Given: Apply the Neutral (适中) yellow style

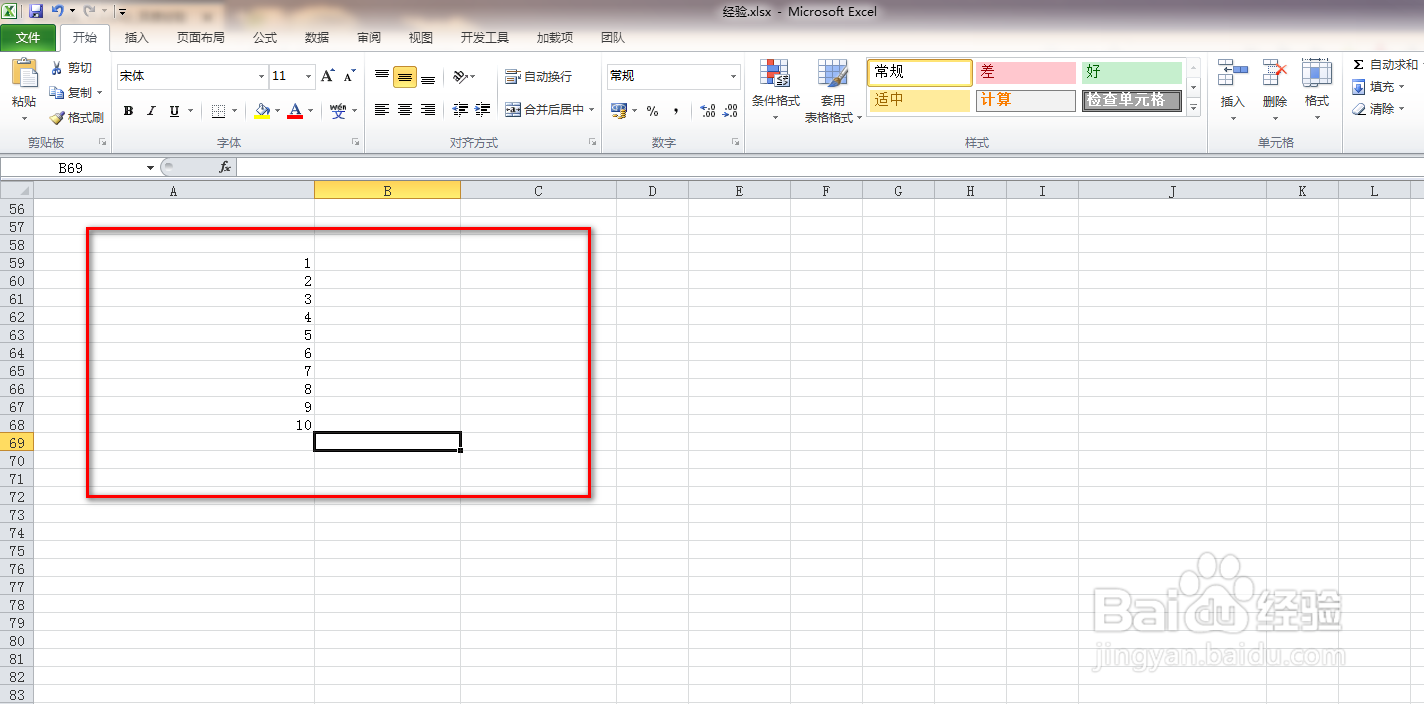Looking at the screenshot, I should [919, 100].
